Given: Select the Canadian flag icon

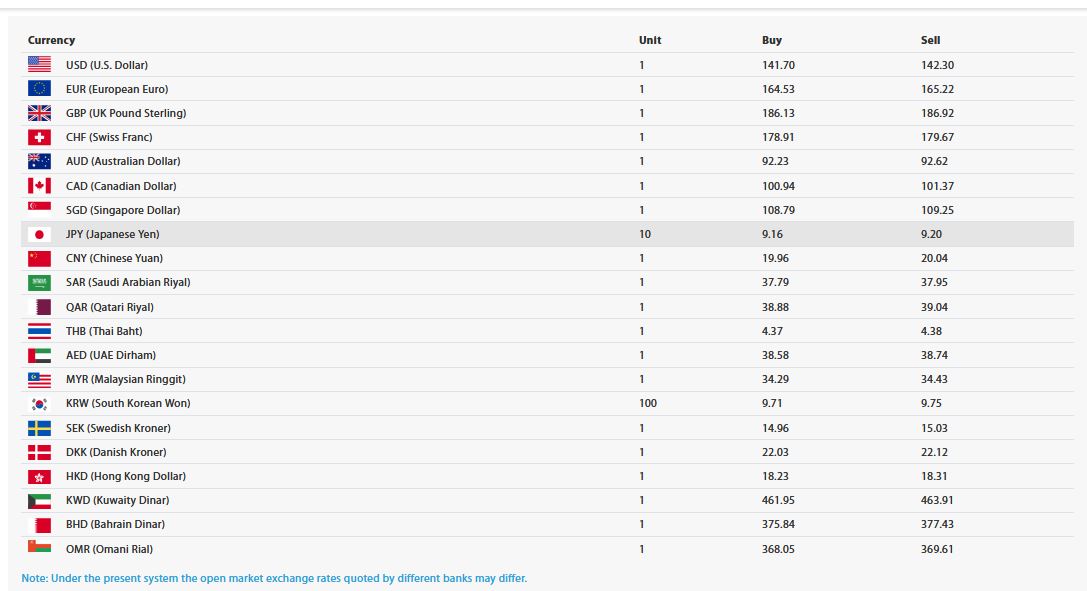Looking at the screenshot, I should click(39, 186).
